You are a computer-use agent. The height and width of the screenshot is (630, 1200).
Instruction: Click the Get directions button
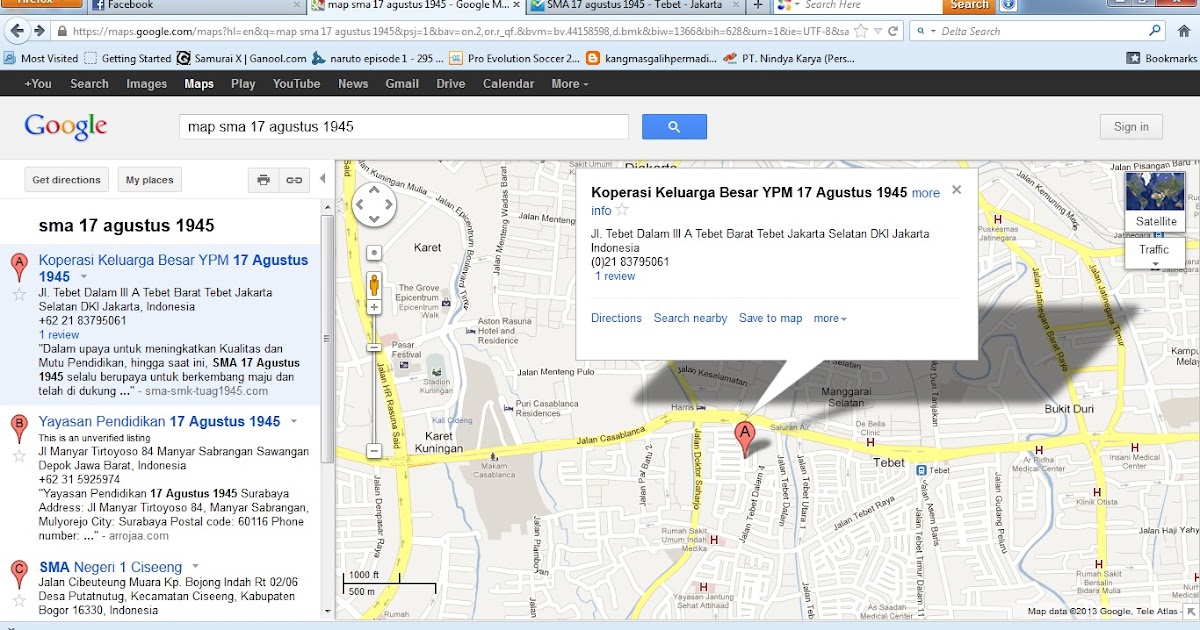click(x=66, y=180)
